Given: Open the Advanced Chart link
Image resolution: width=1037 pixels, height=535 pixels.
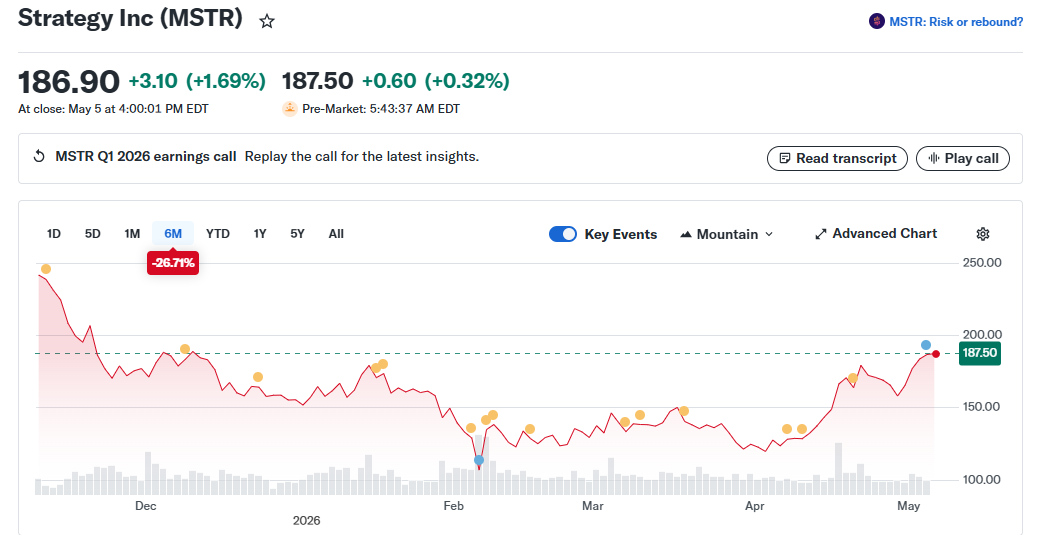Looking at the screenshot, I should pos(876,233).
